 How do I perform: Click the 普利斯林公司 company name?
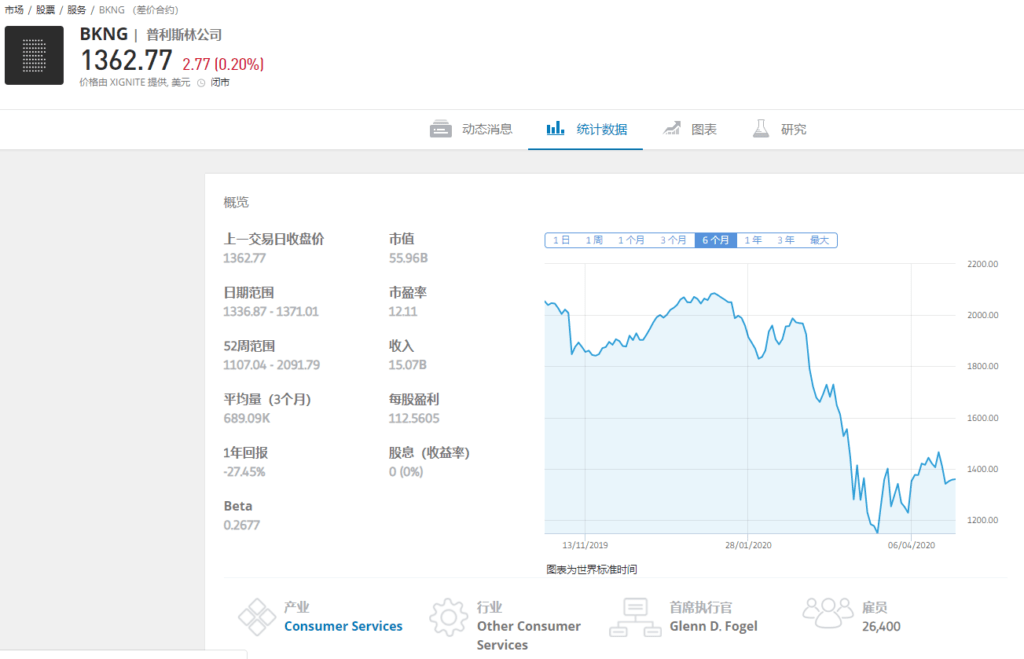(184, 35)
